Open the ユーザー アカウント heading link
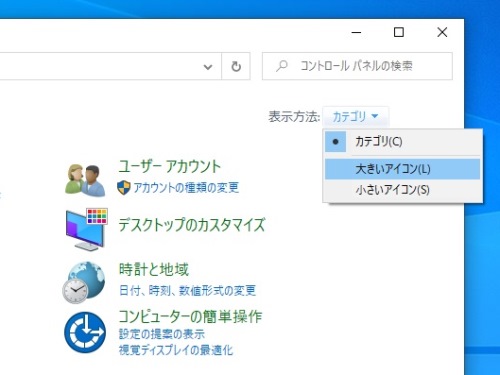500x375 pixels. [x=169, y=166]
